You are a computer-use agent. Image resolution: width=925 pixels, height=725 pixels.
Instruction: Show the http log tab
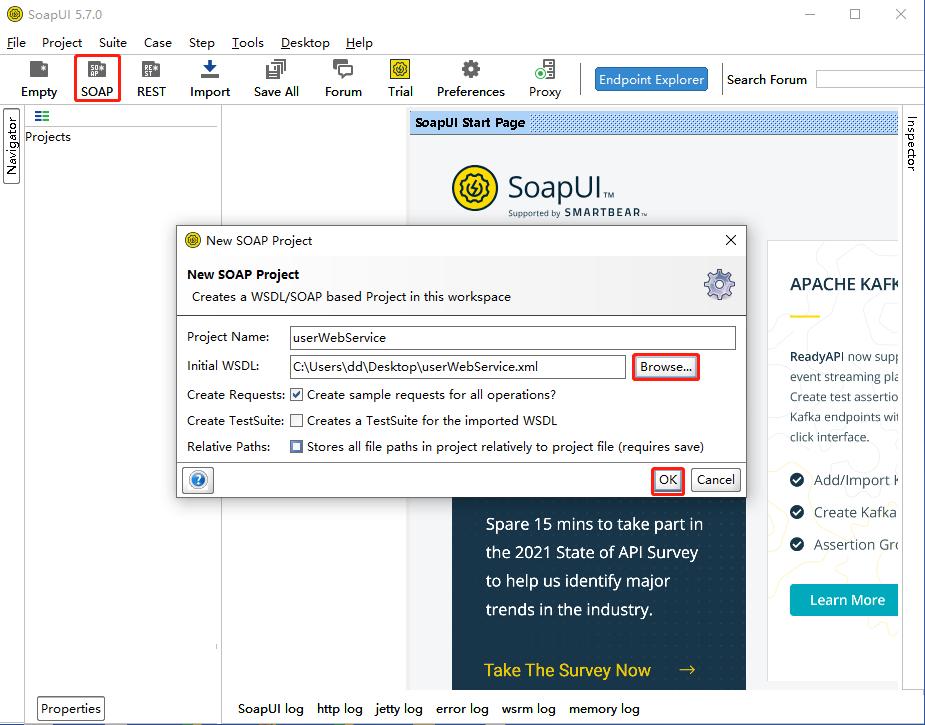340,709
